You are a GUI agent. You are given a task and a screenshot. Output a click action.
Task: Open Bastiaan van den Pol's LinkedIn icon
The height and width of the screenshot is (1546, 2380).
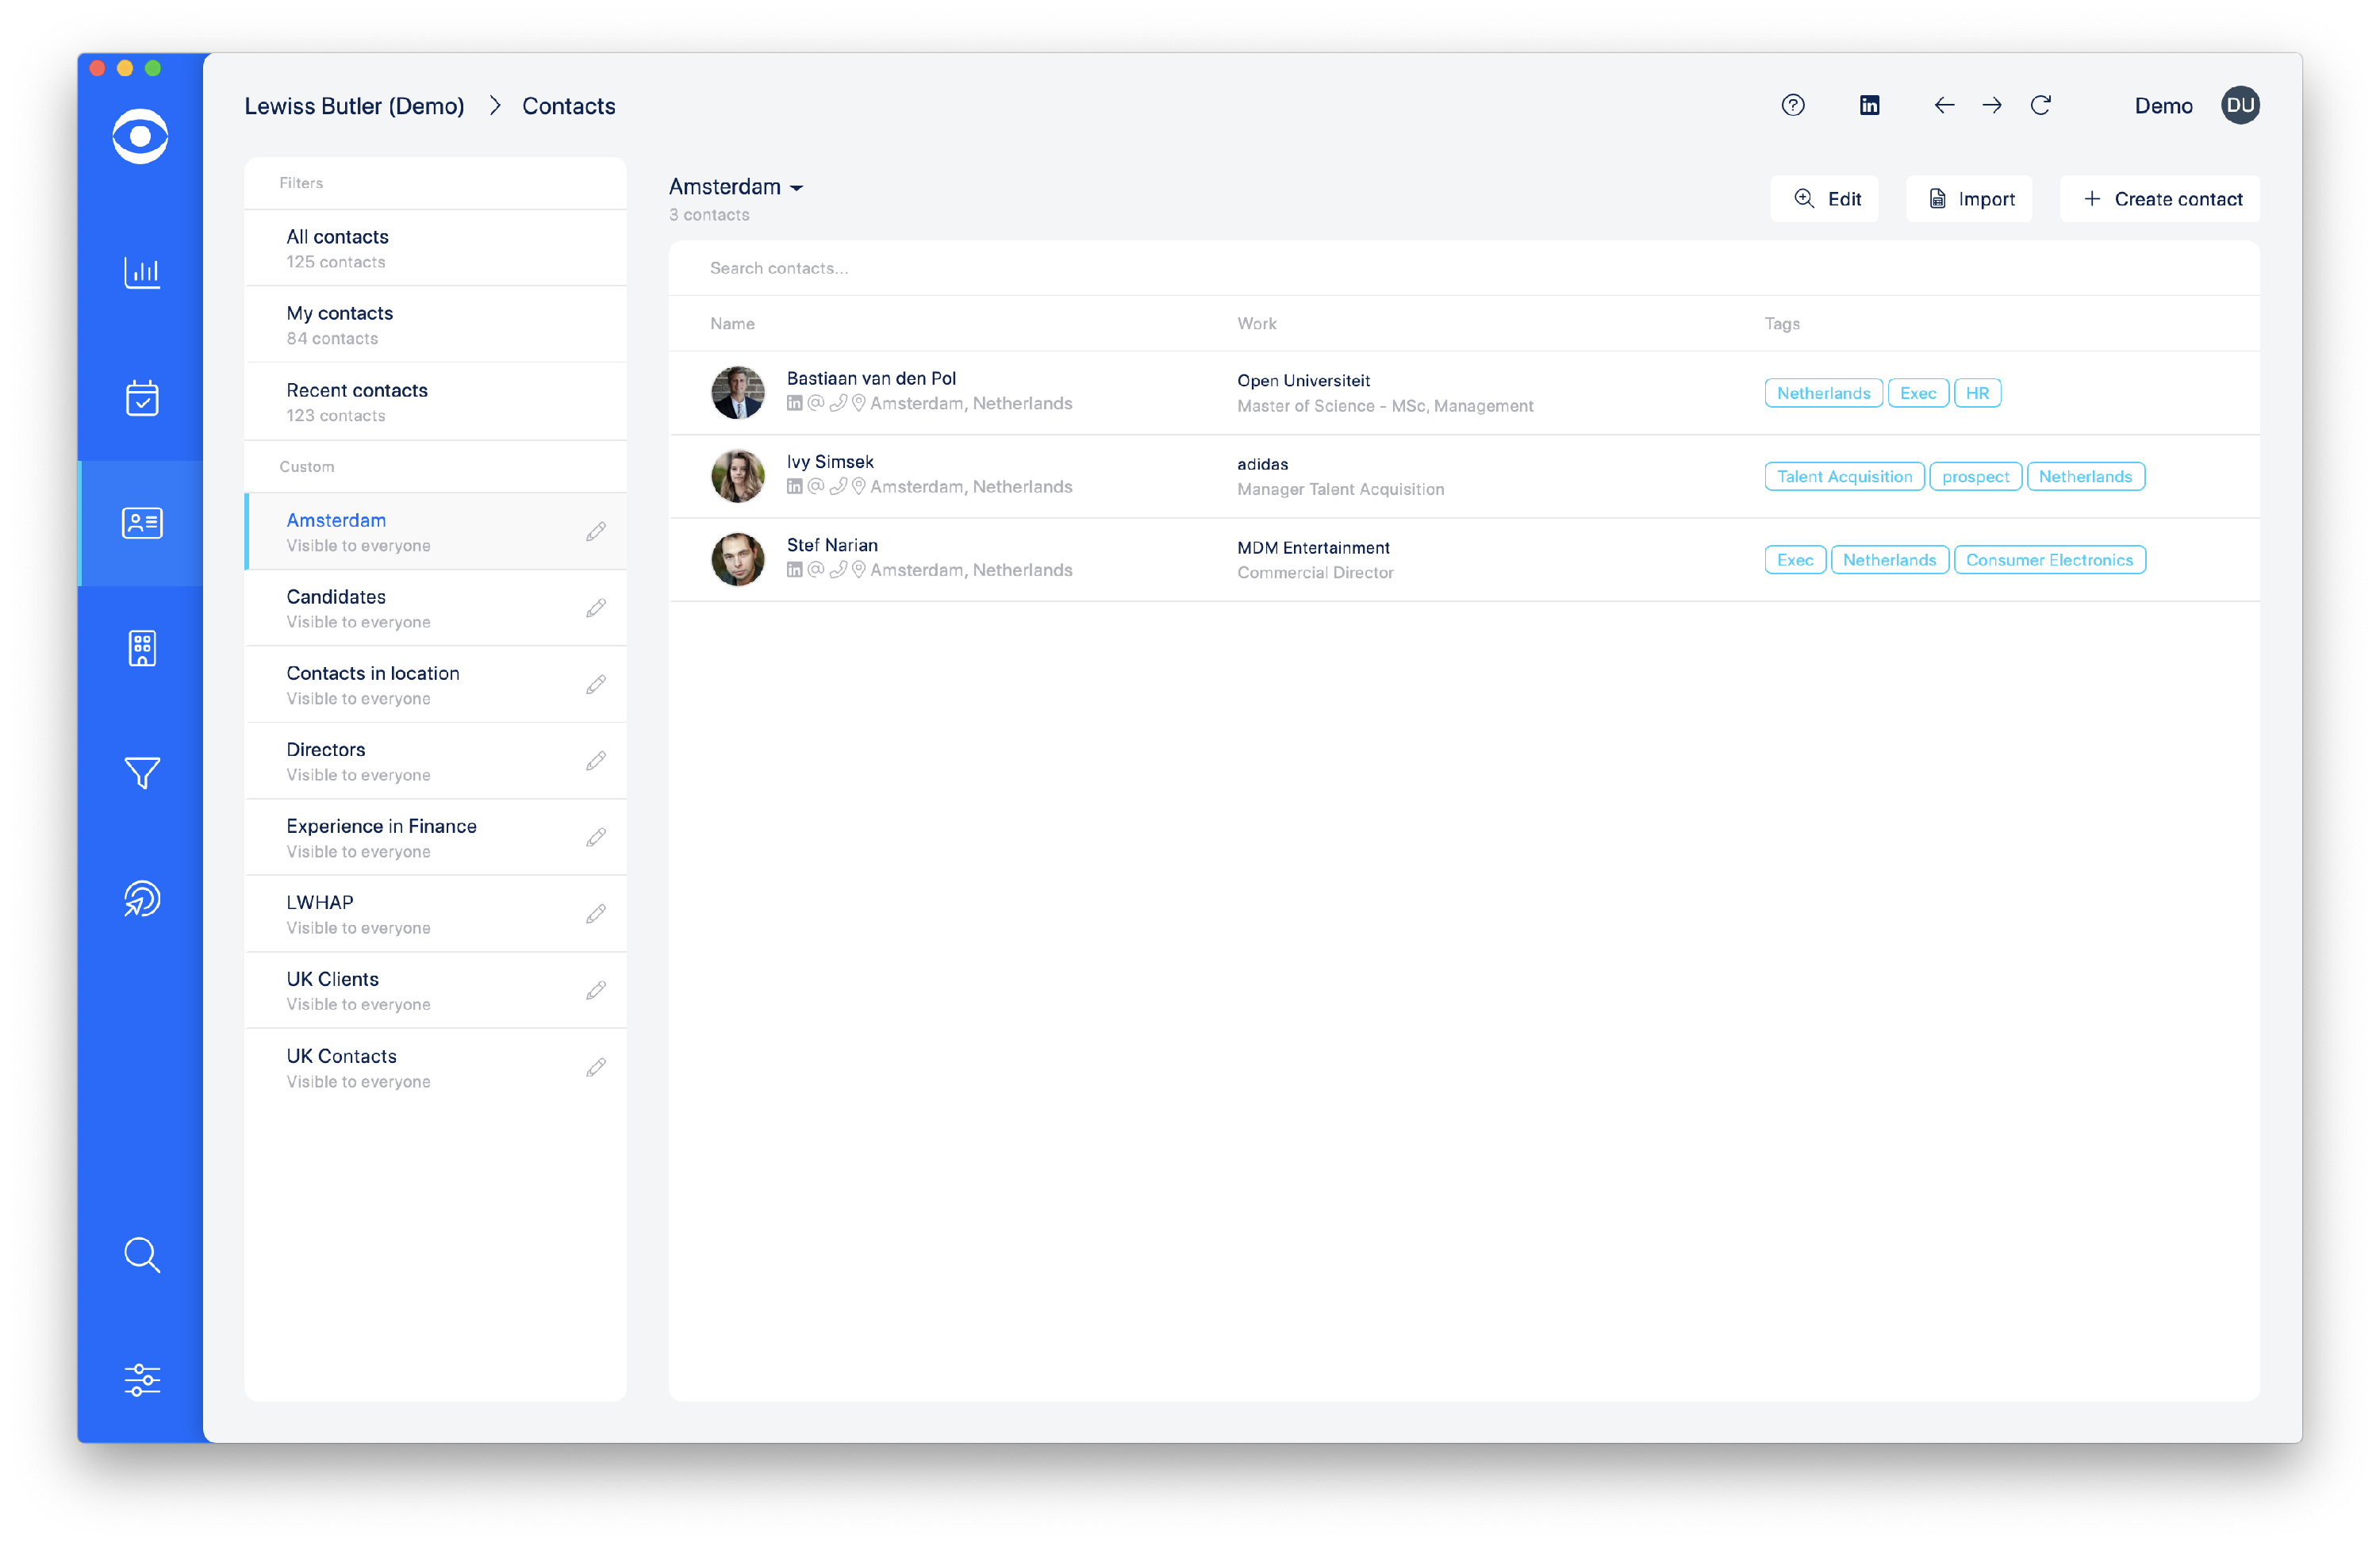[x=795, y=403]
